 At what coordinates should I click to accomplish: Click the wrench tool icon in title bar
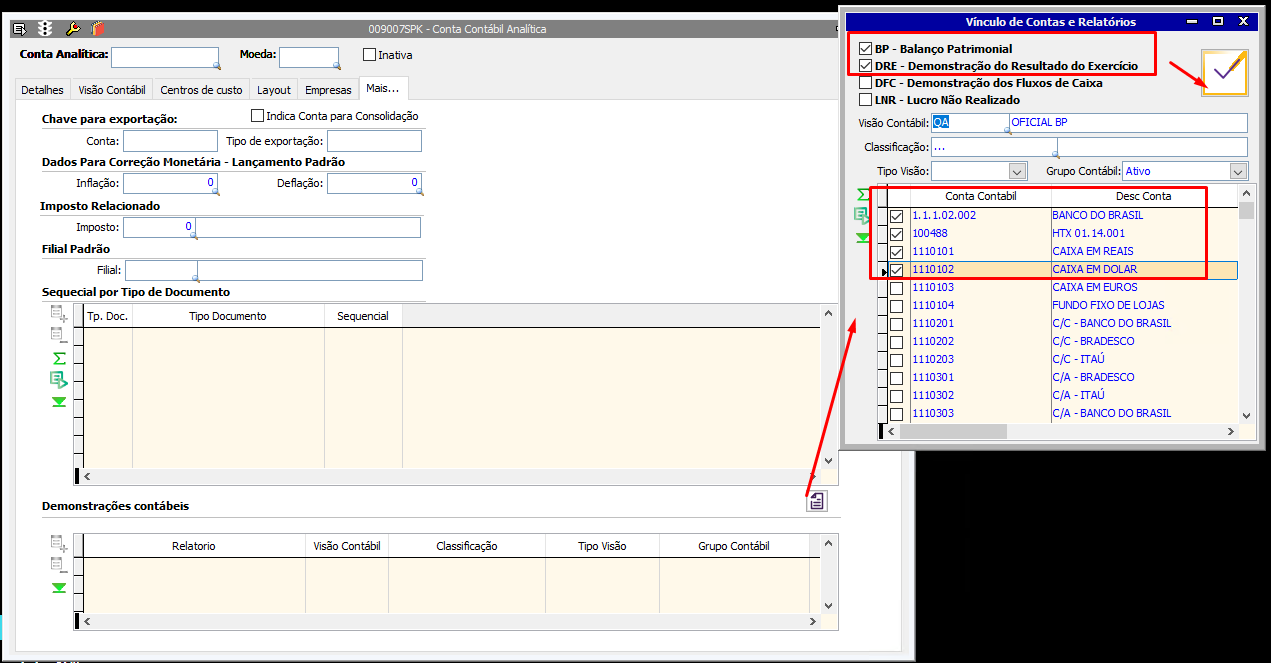coord(73,29)
